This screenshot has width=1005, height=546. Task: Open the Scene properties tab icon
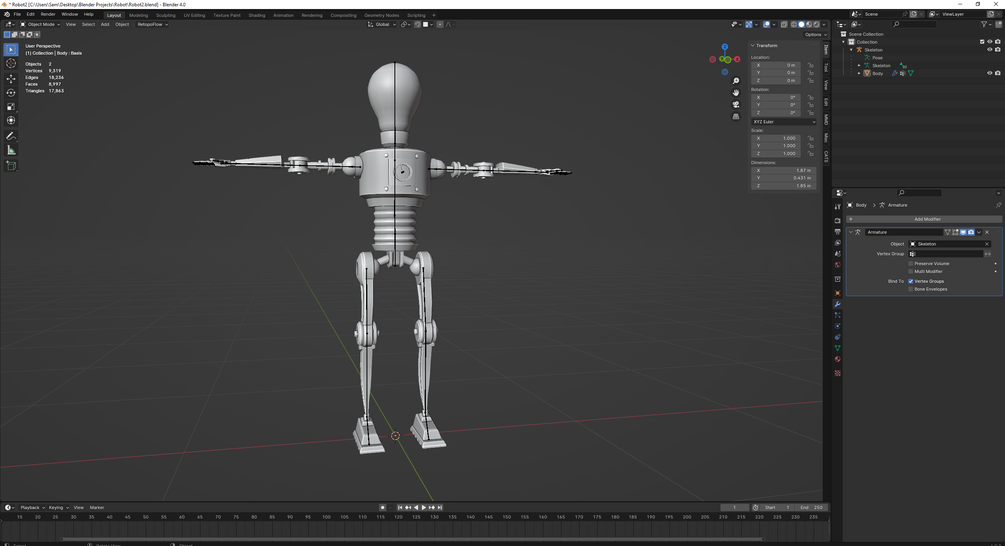(x=838, y=254)
